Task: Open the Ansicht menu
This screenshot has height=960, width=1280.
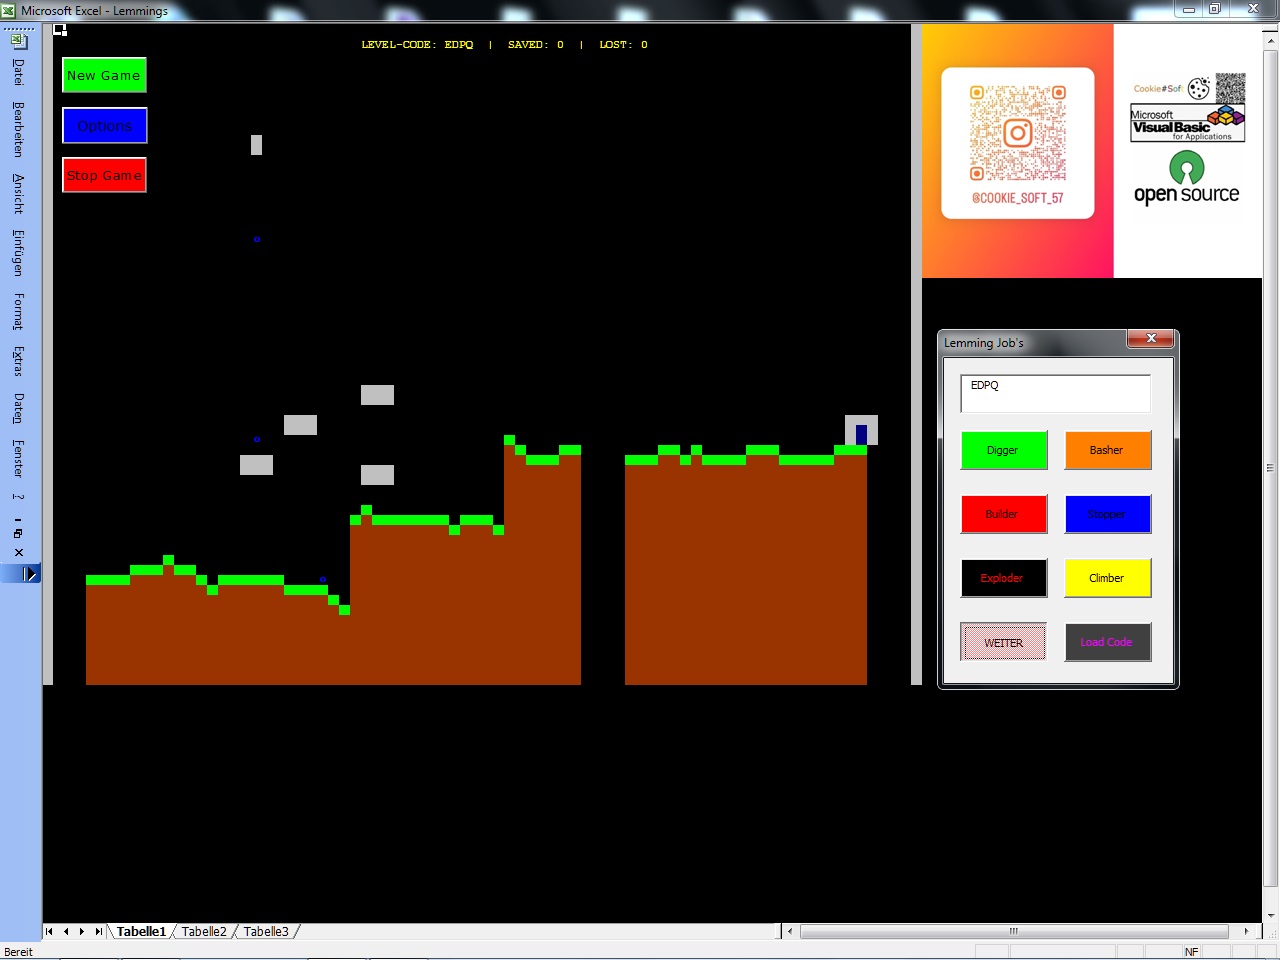Action: (x=18, y=193)
